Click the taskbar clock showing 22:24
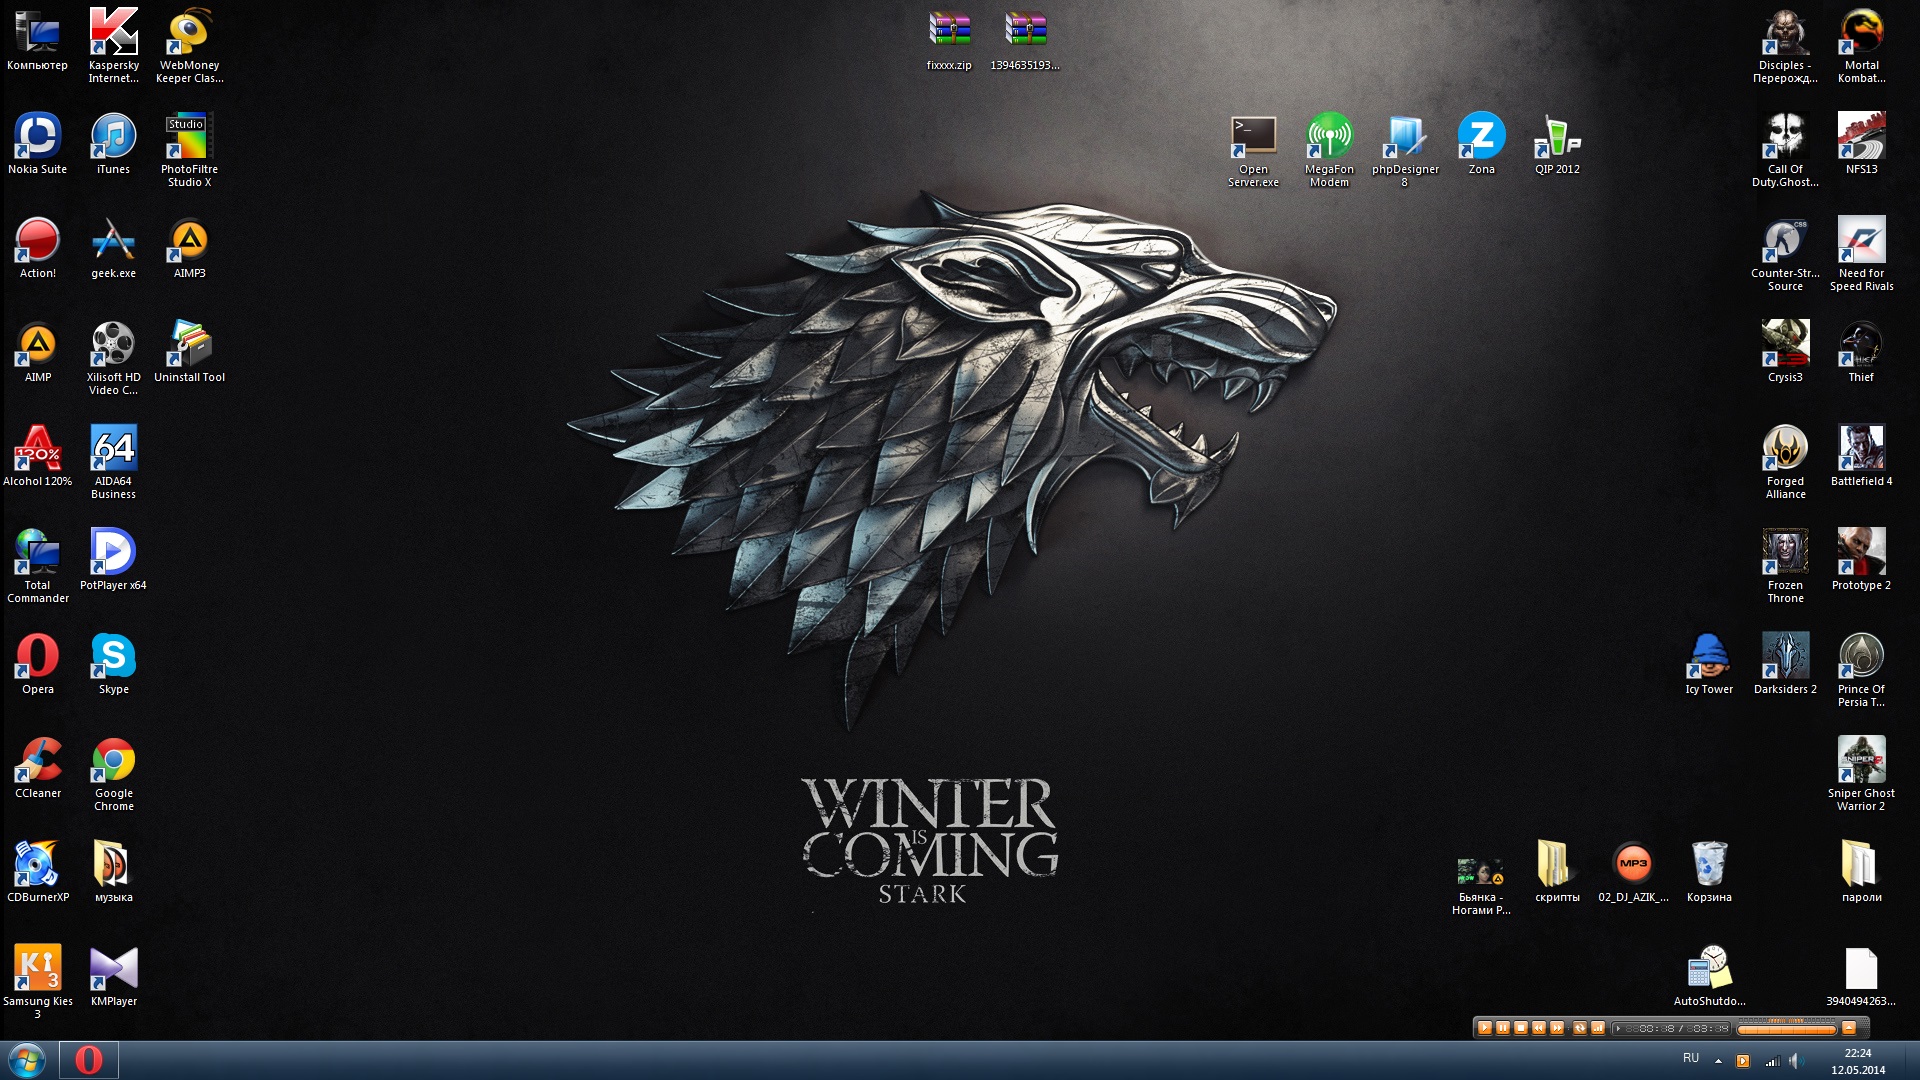This screenshot has width=1920, height=1080. tap(1858, 1061)
